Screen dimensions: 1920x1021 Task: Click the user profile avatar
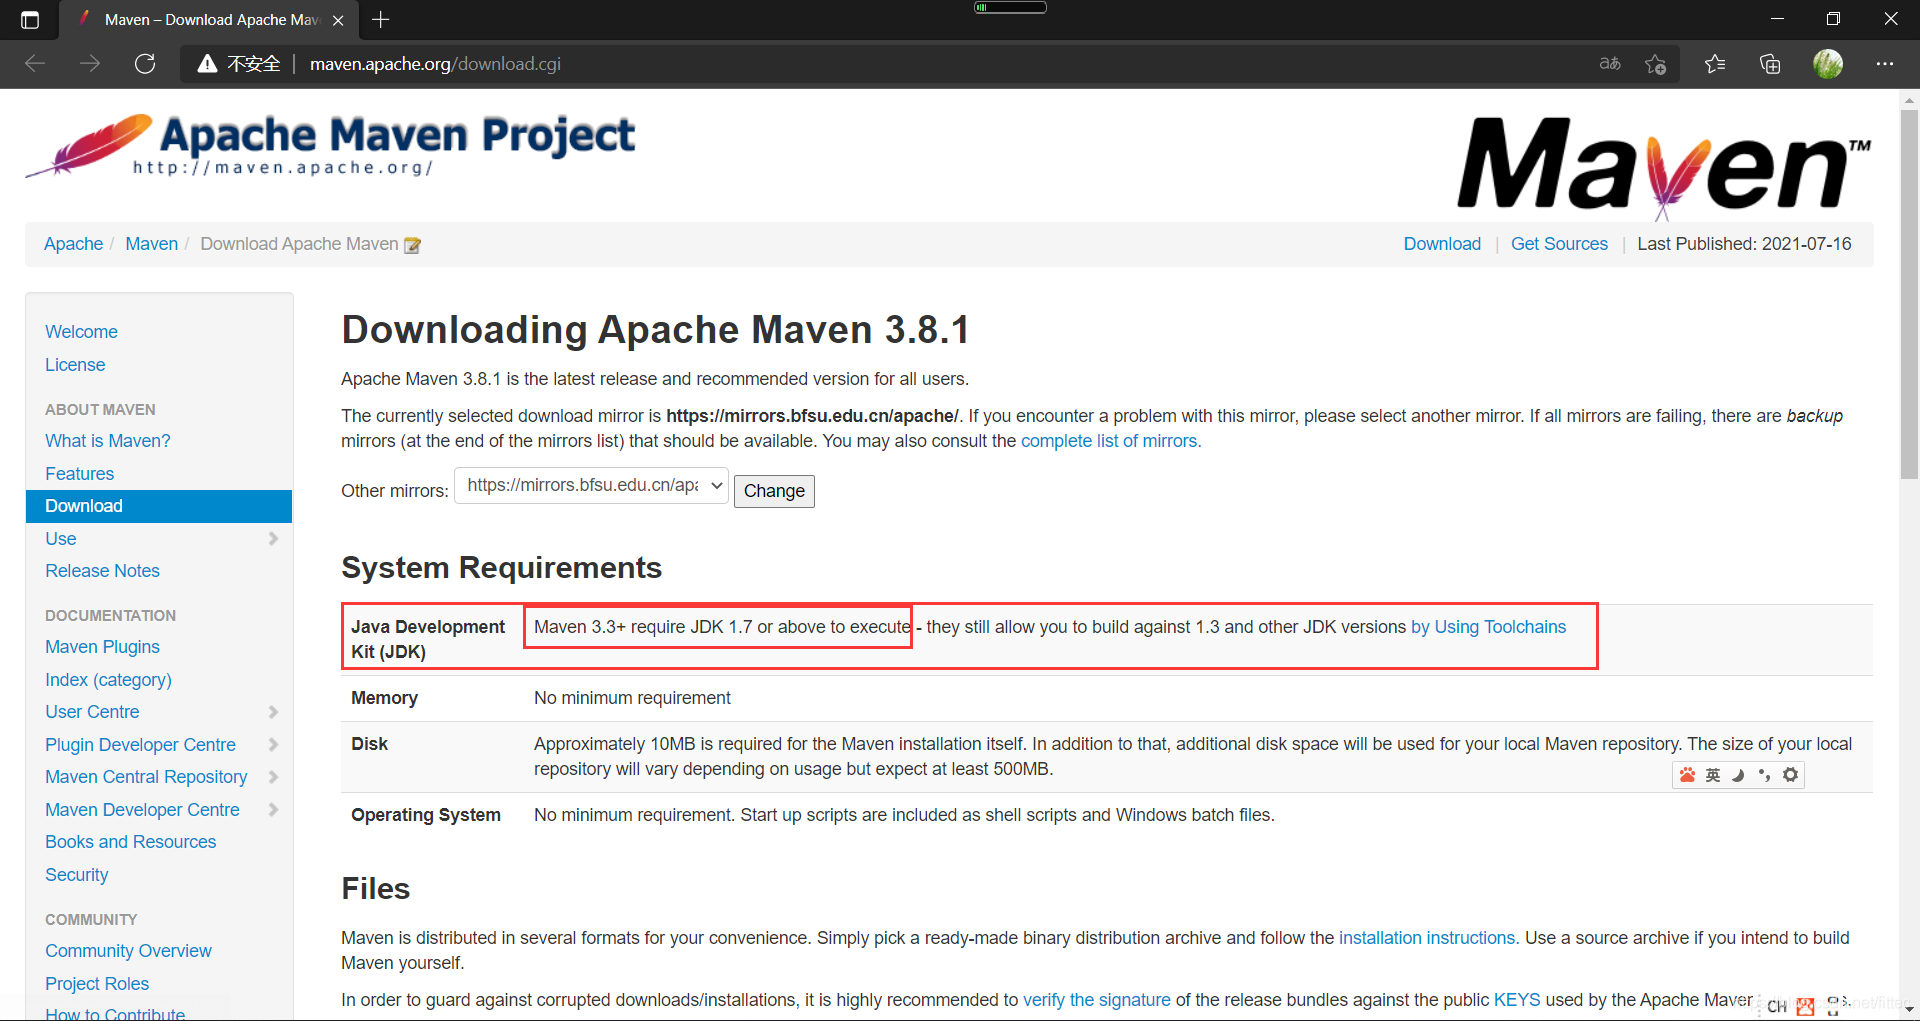click(x=1828, y=64)
